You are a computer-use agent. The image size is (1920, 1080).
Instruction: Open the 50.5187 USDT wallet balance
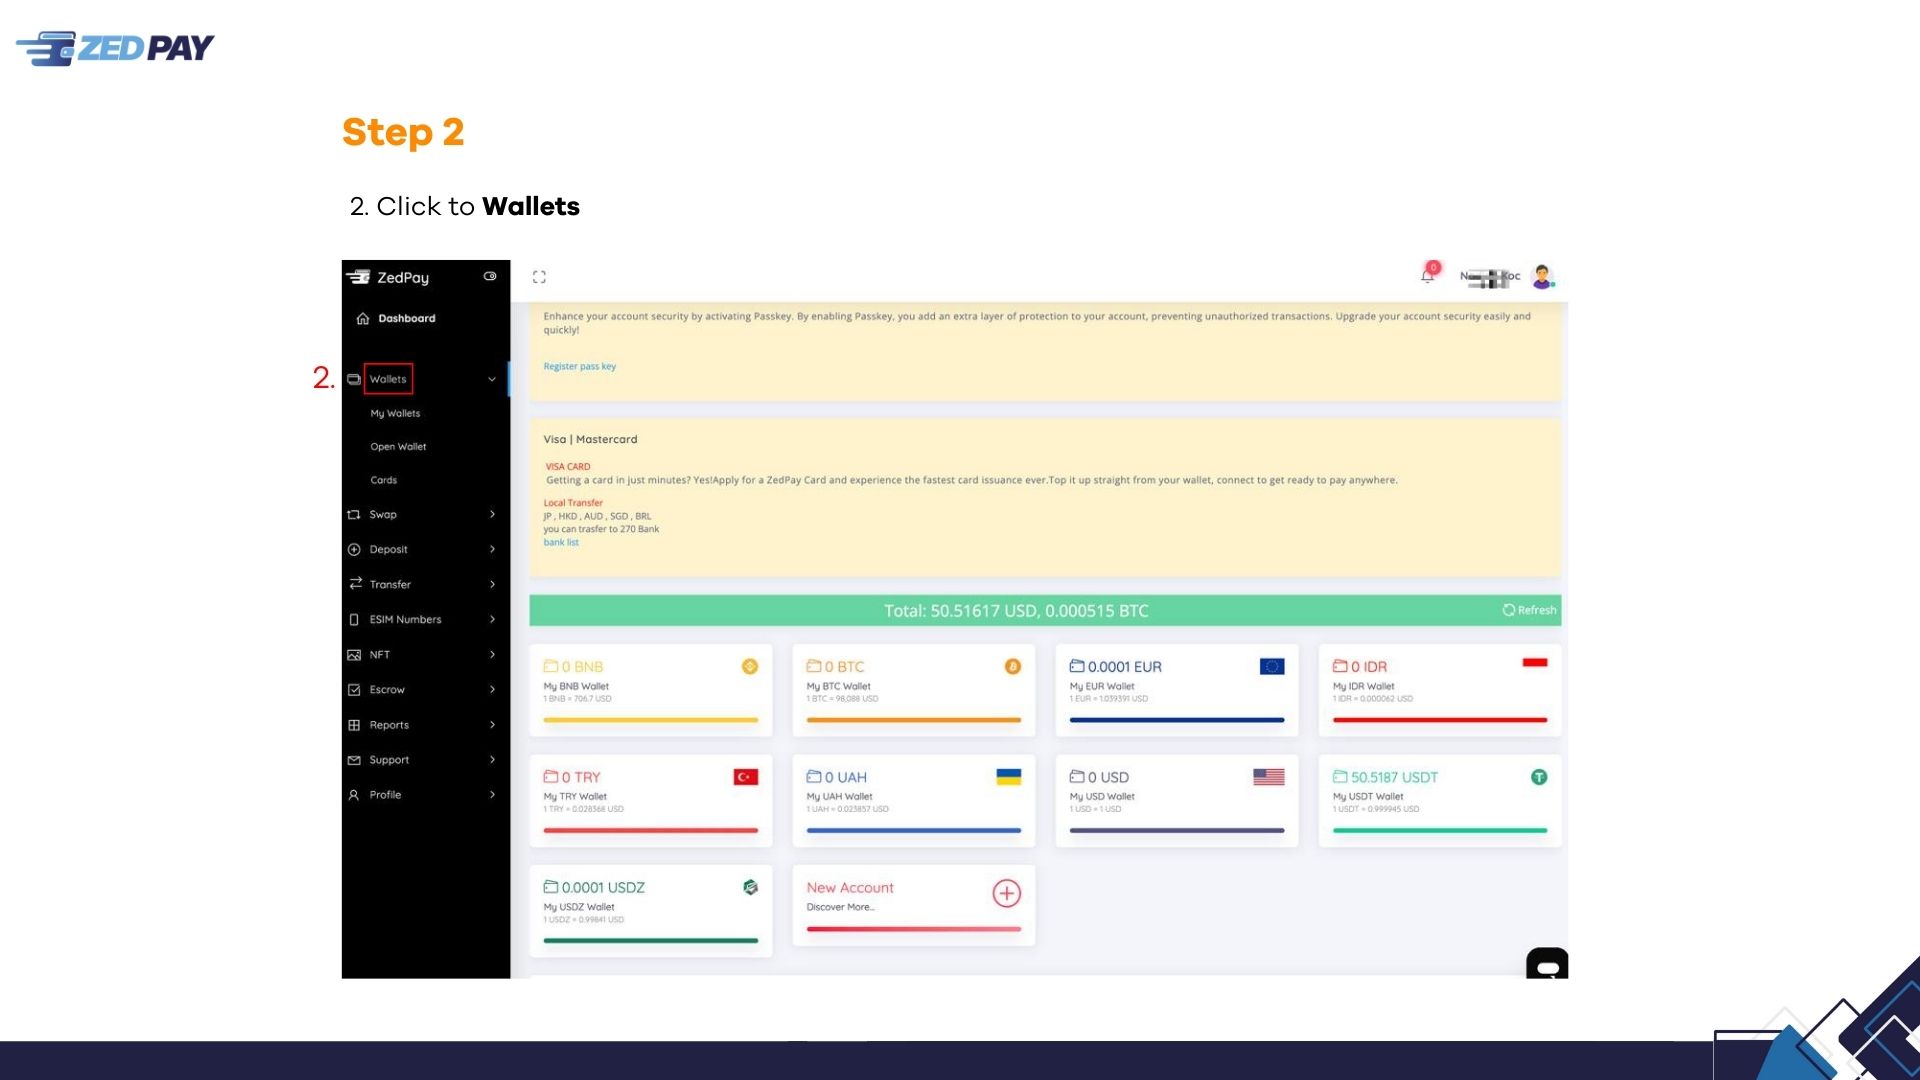(1385, 777)
